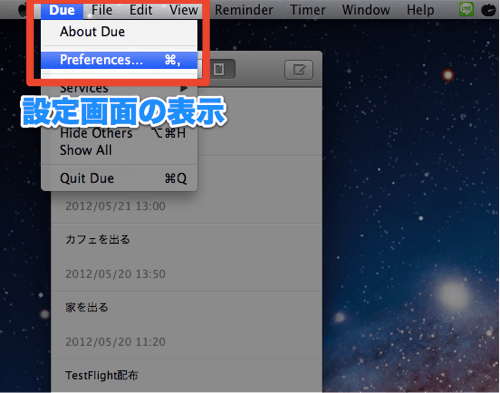Click the date 2012/05/20 13:50
The height and width of the screenshot is (393, 500).
tap(115, 274)
